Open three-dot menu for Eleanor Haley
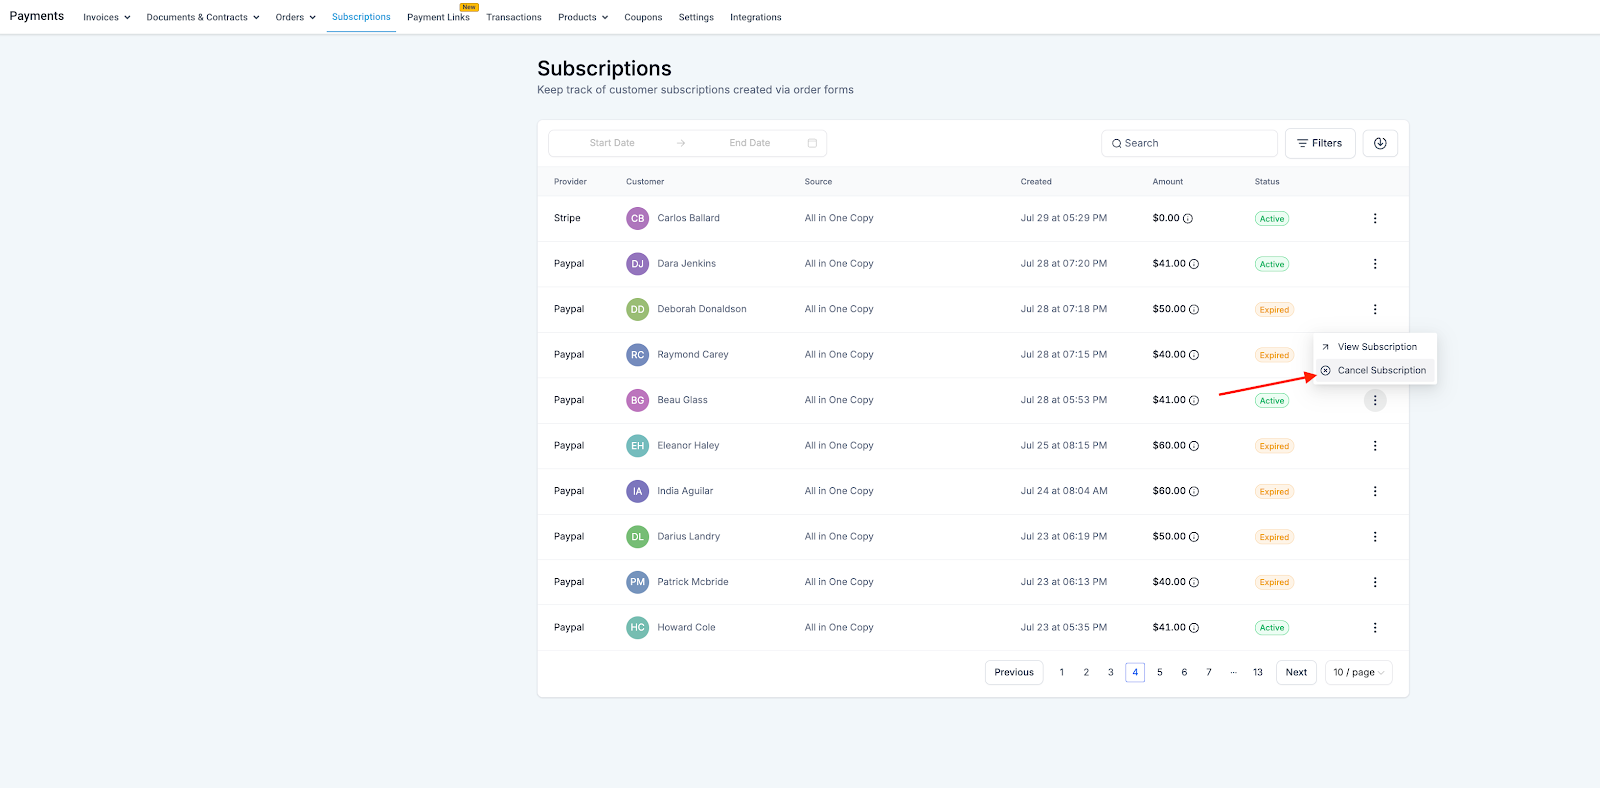This screenshot has width=1600, height=788. point(1375,446)
